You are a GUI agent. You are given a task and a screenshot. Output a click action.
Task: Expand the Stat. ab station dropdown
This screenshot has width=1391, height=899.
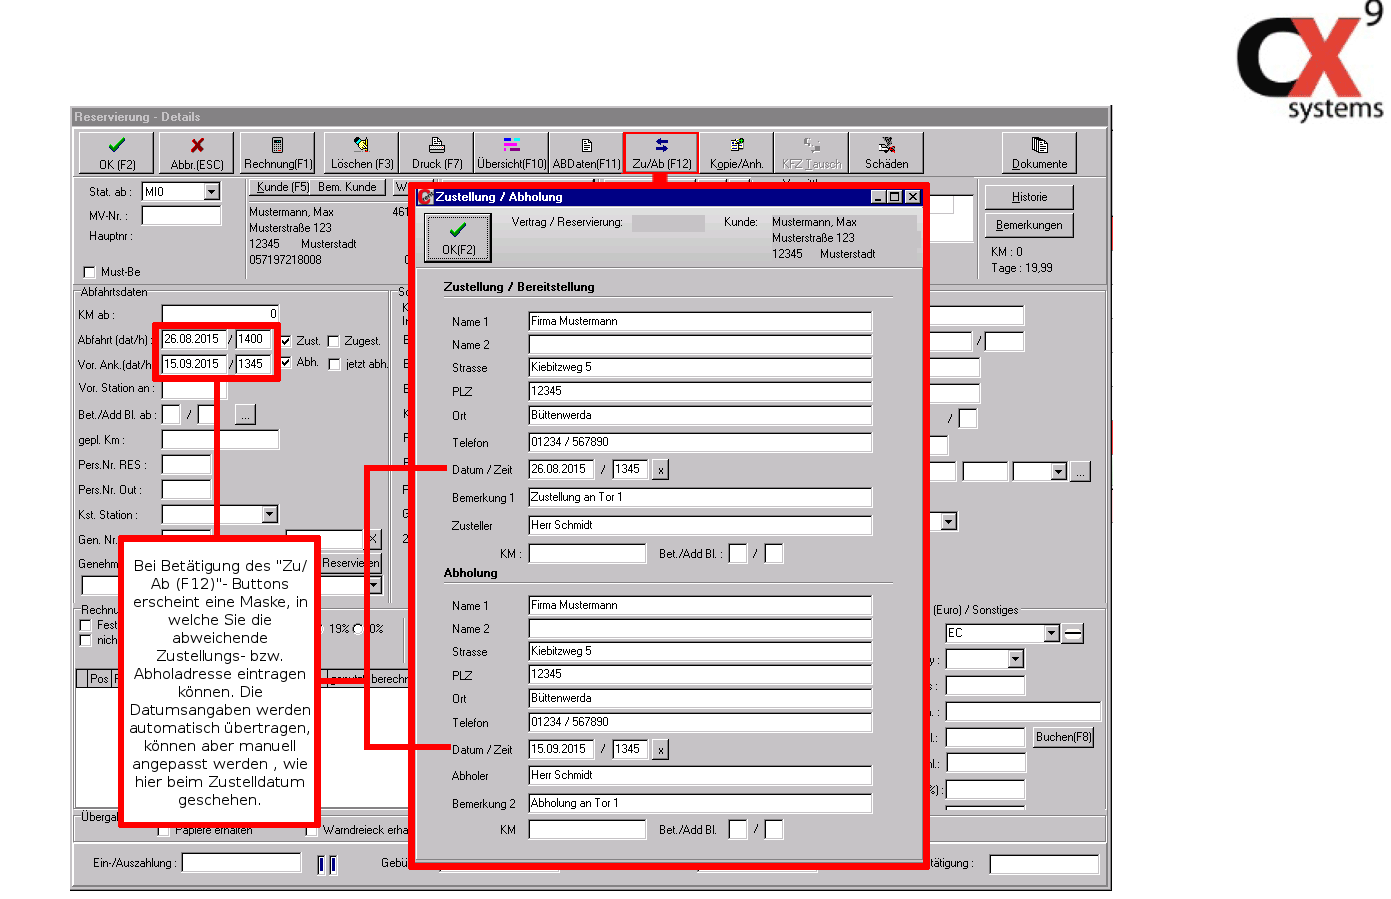coord(211,192)
